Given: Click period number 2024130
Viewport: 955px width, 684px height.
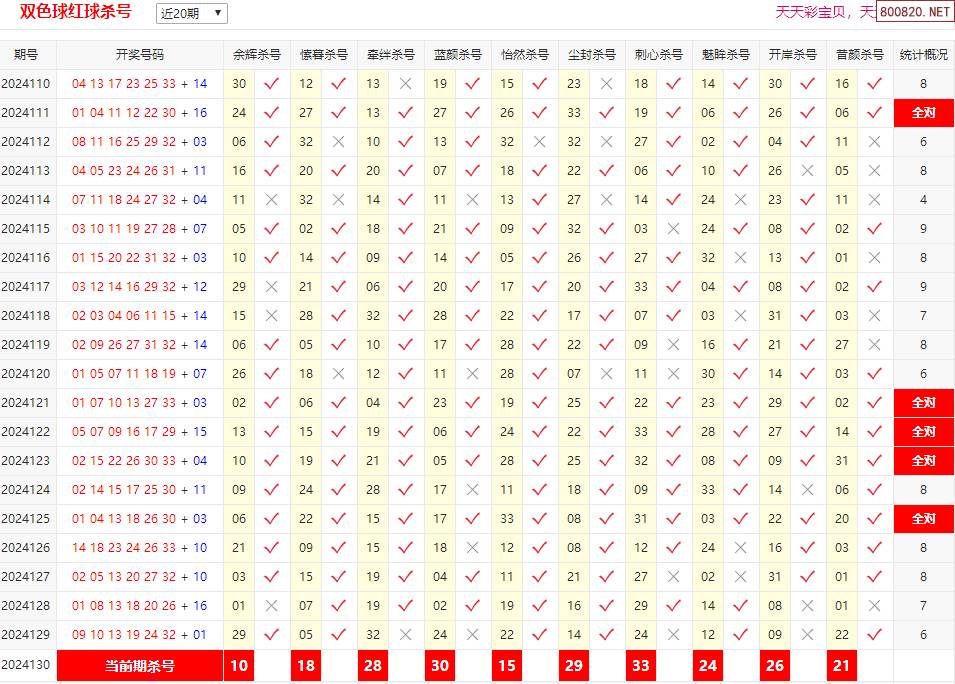Looking at the screenshot, I should (26, 665).
